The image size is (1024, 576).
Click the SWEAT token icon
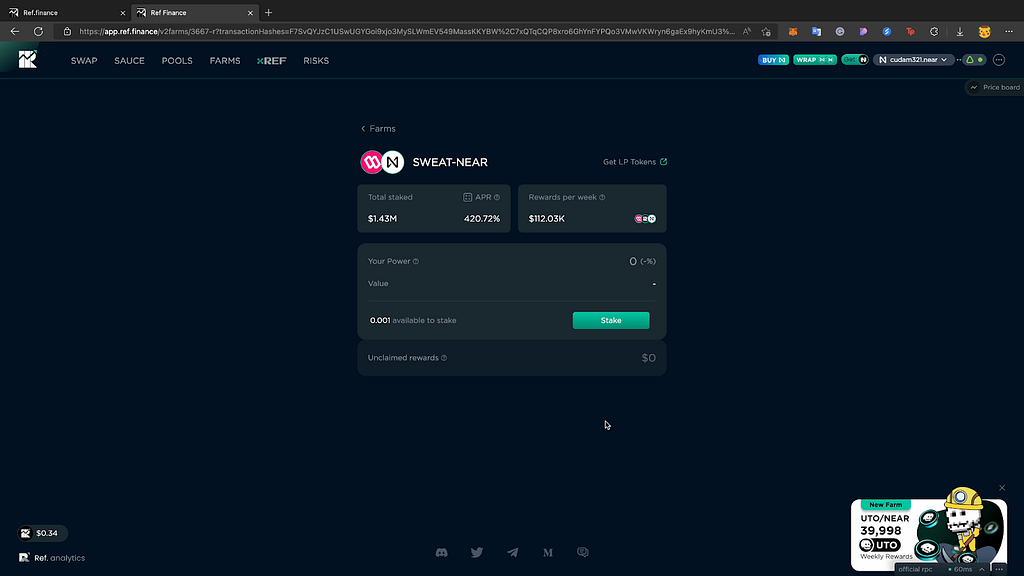tap(372, 162)
